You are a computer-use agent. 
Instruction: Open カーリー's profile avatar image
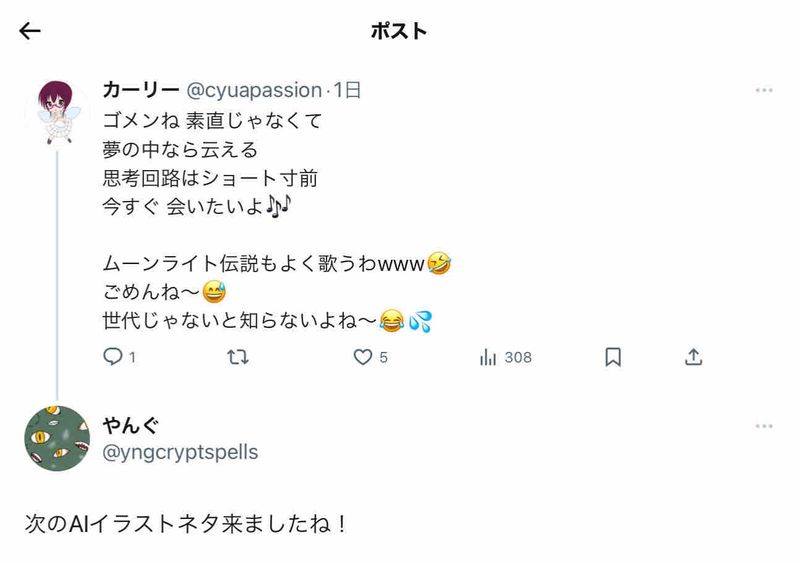pos(57,110)
